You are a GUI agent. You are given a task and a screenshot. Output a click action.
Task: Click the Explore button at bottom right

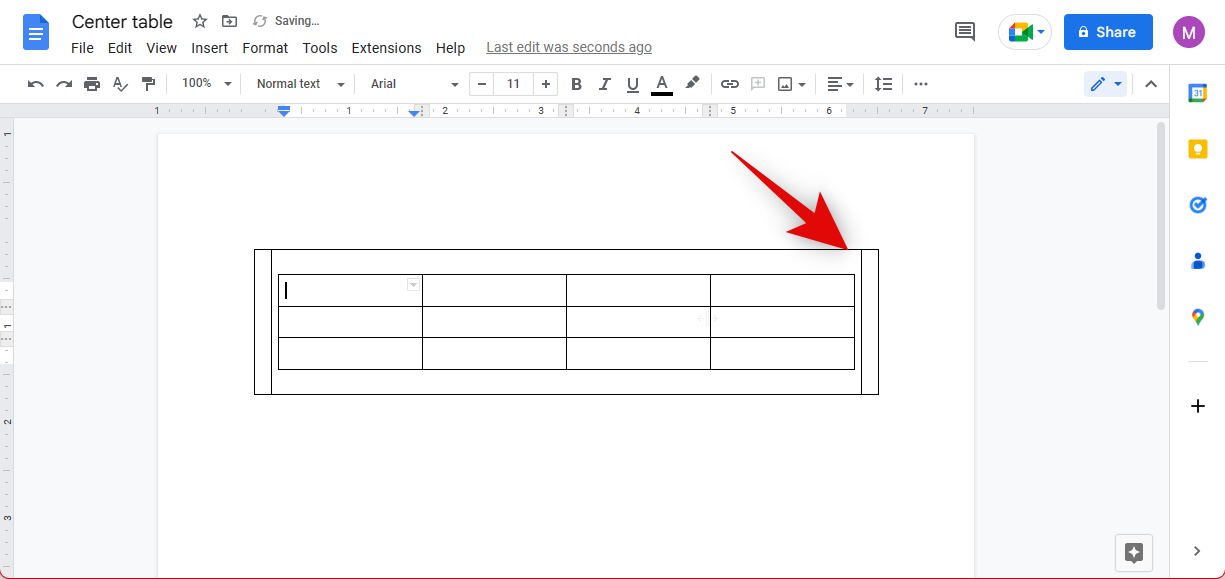coord(1134,552)
